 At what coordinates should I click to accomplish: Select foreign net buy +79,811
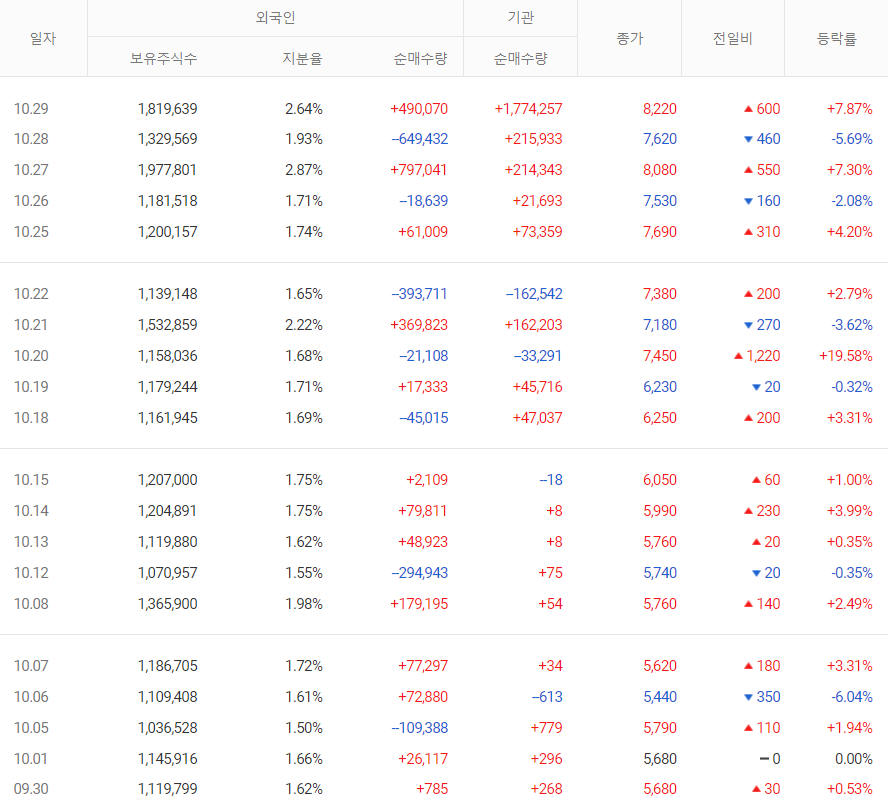tap(422, 510)
